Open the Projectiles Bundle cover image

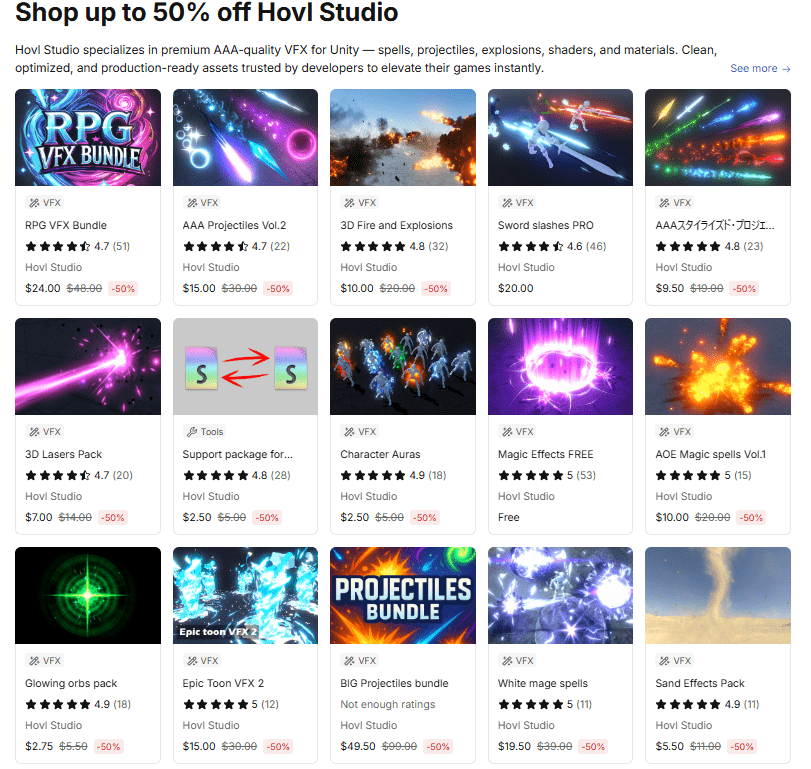pyautogui.click(x=403, y=595)
